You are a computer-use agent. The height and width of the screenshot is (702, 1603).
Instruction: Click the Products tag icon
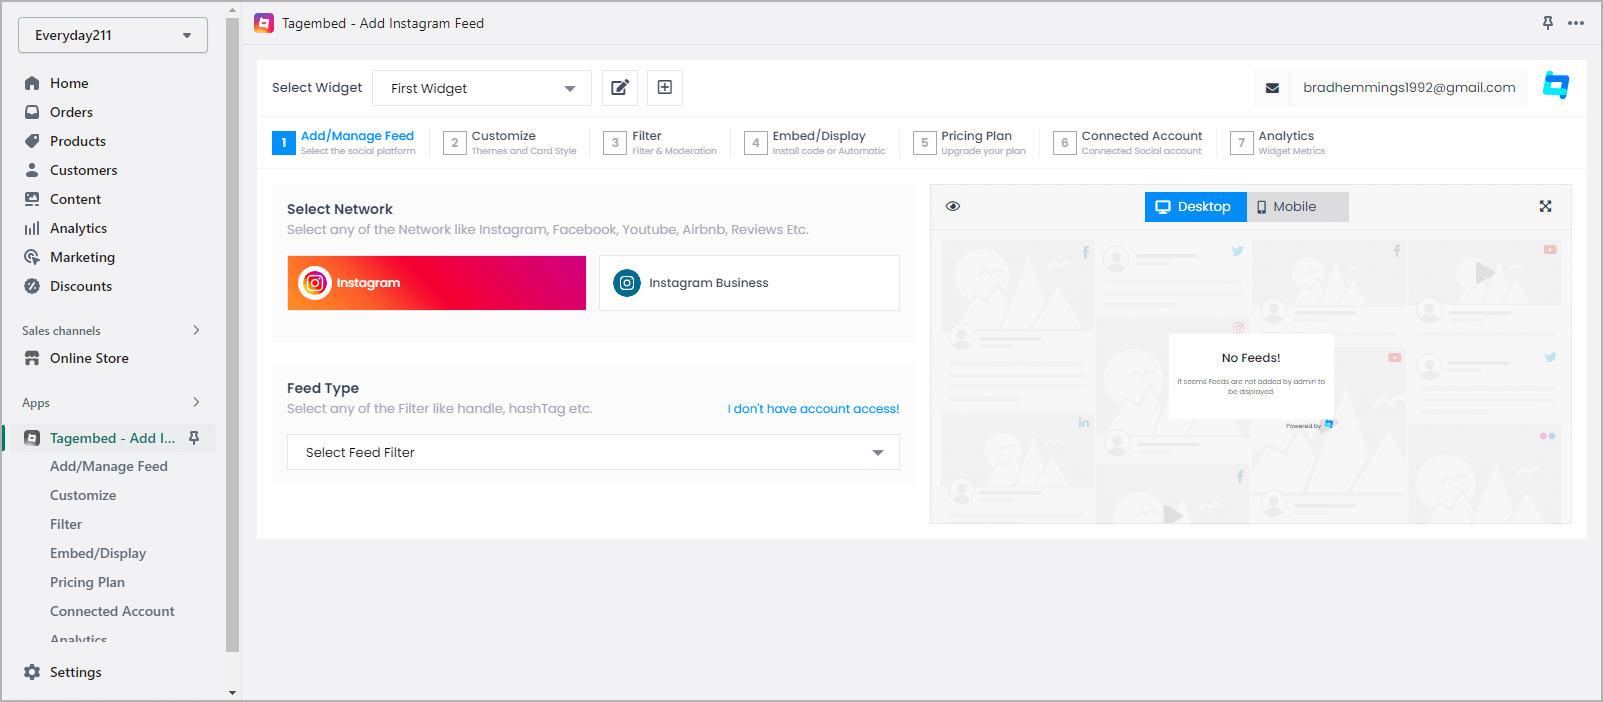(x=32, y=141)
